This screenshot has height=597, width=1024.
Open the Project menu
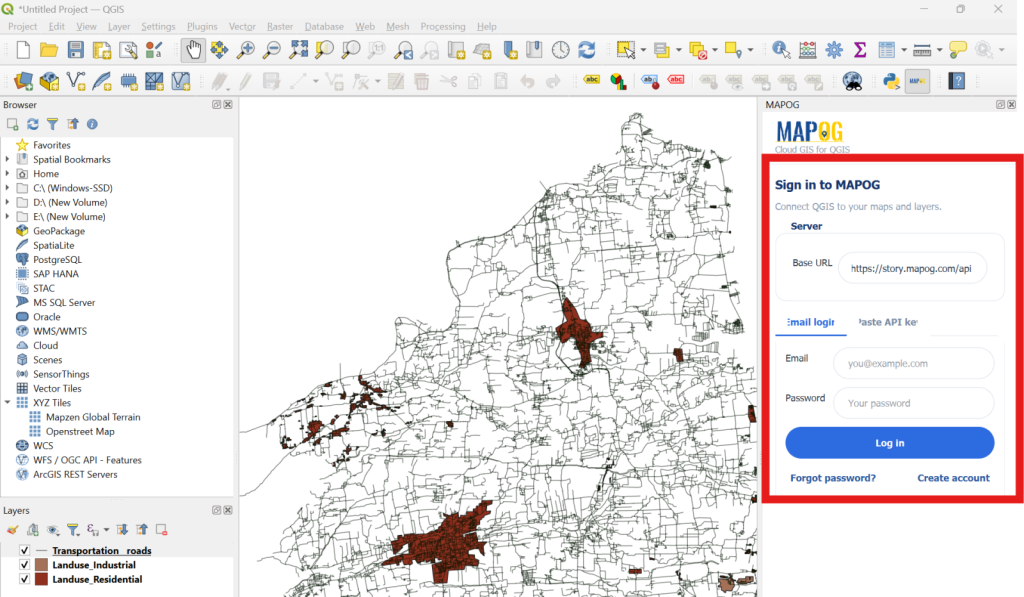tap(22, 26)
